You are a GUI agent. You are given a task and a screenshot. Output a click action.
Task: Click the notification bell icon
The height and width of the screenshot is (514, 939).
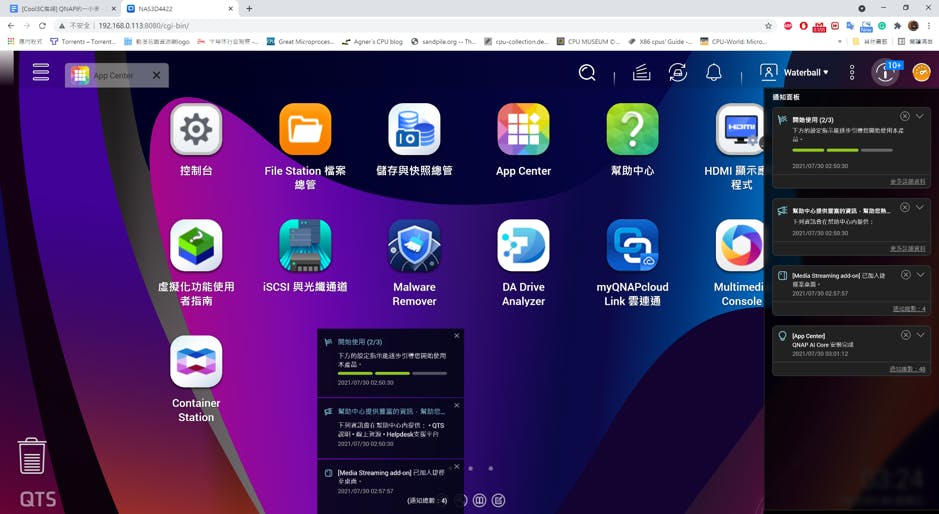click(713, 73)
